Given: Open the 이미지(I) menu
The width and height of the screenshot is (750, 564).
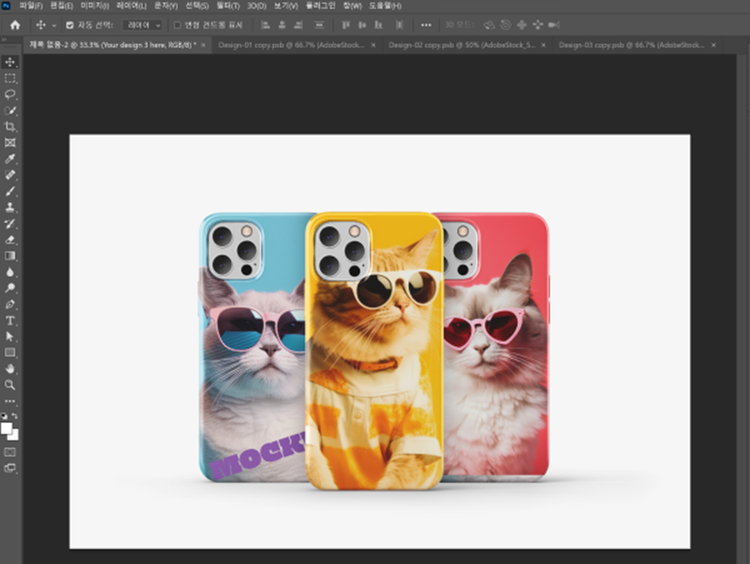Looking at the screenshot, I should (x=94, y=6).
